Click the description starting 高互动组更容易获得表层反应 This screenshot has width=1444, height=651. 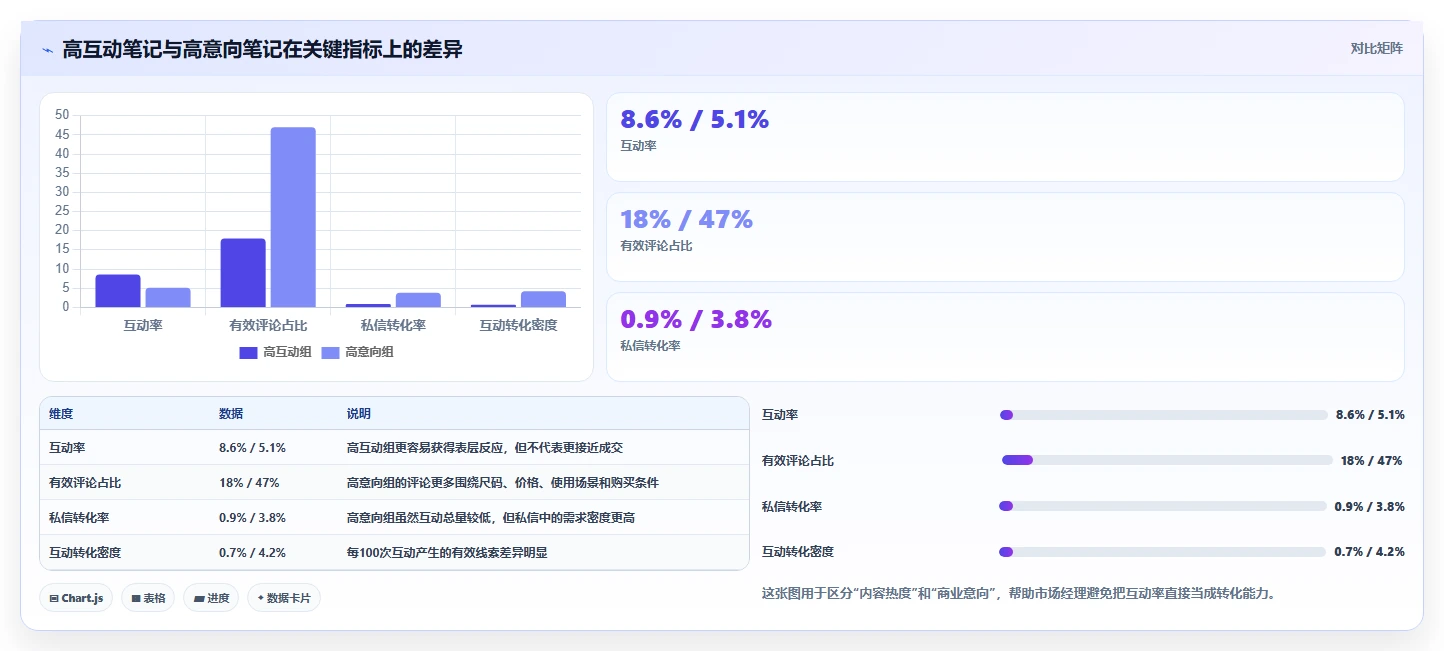485,448
